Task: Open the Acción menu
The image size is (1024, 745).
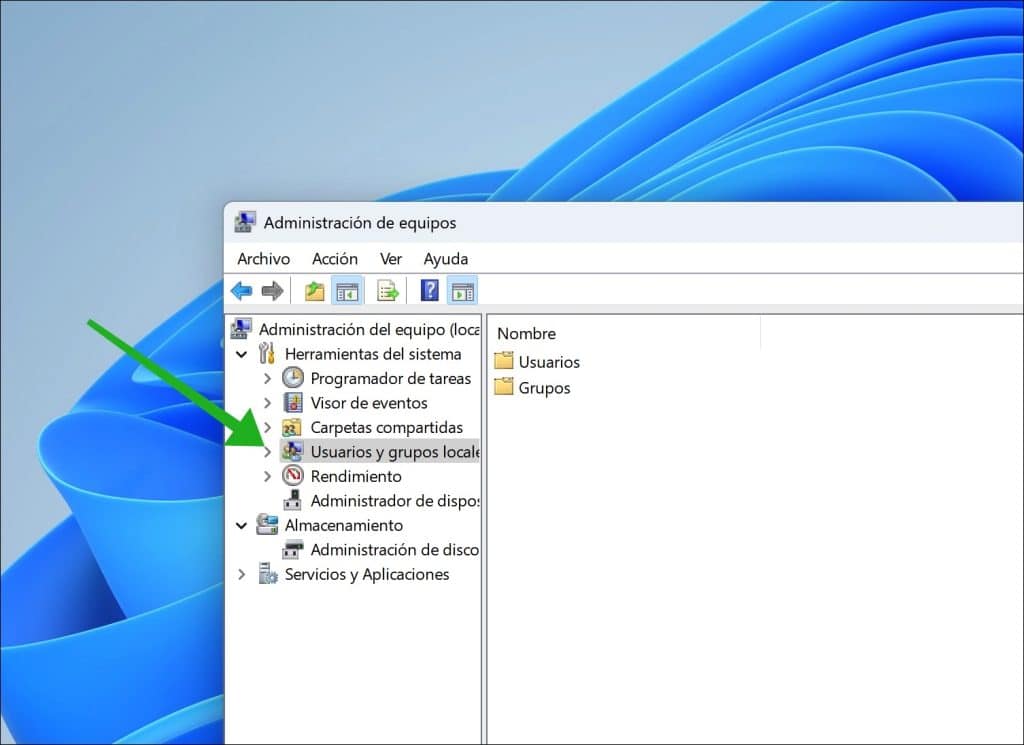Action: pos(334,259)
